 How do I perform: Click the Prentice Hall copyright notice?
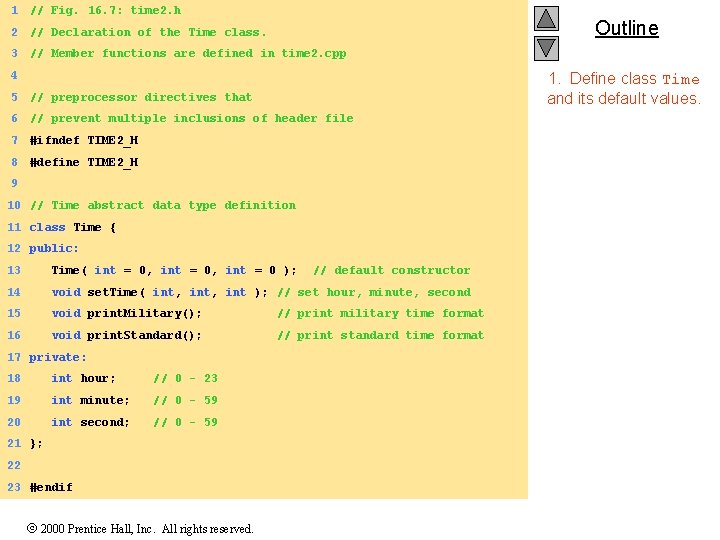pyautogui.click(x=140, y=529)
